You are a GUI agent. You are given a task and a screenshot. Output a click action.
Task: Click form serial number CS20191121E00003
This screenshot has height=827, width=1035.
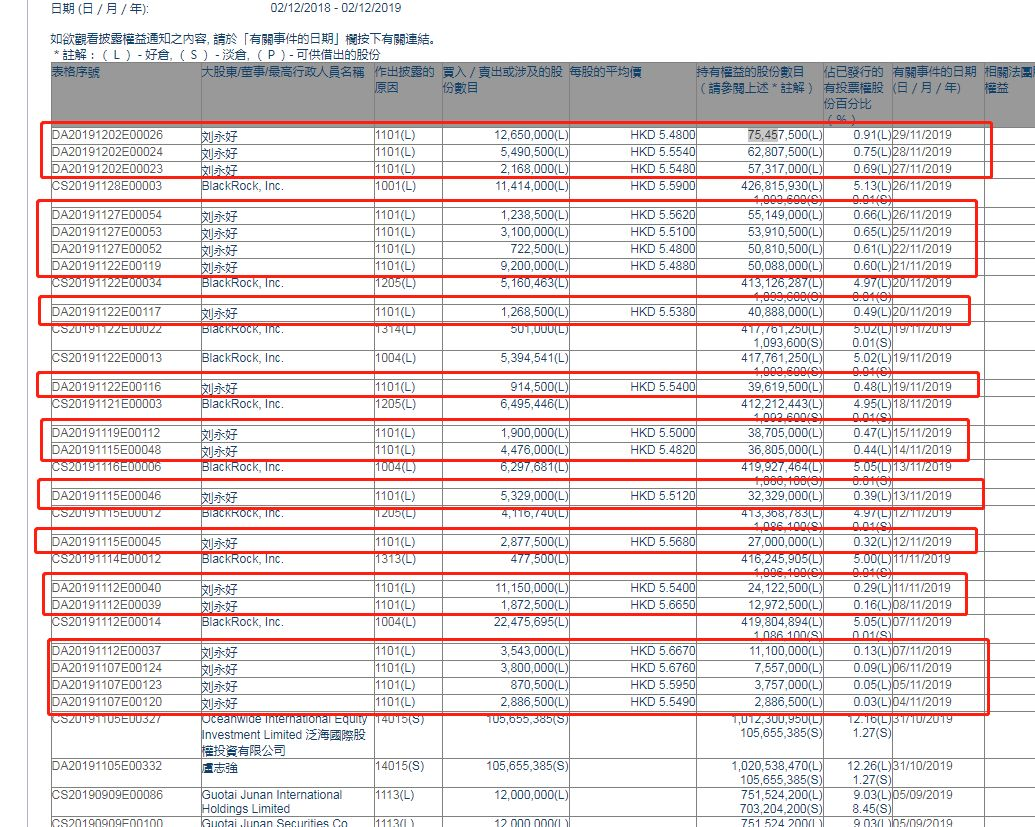(x=106, y=404)
